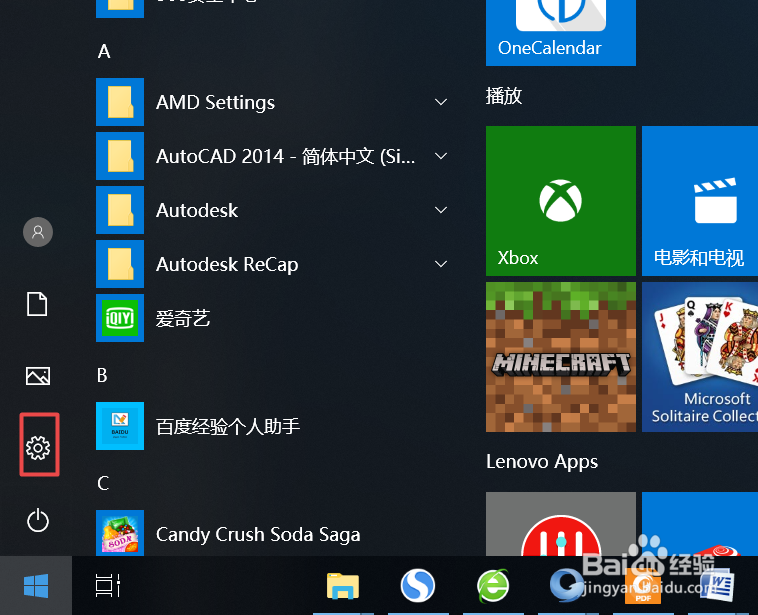Viewport: 758px width, 615px height.
Task: Click the Autodesk ReCap folder icon
Action: click(120, 264)
